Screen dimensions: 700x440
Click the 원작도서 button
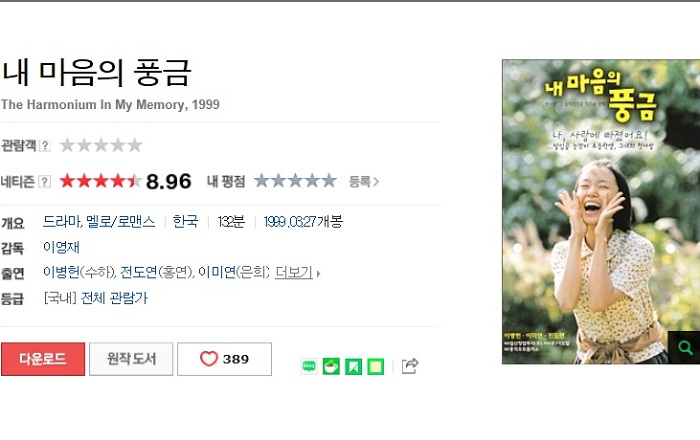coord(131,359)
